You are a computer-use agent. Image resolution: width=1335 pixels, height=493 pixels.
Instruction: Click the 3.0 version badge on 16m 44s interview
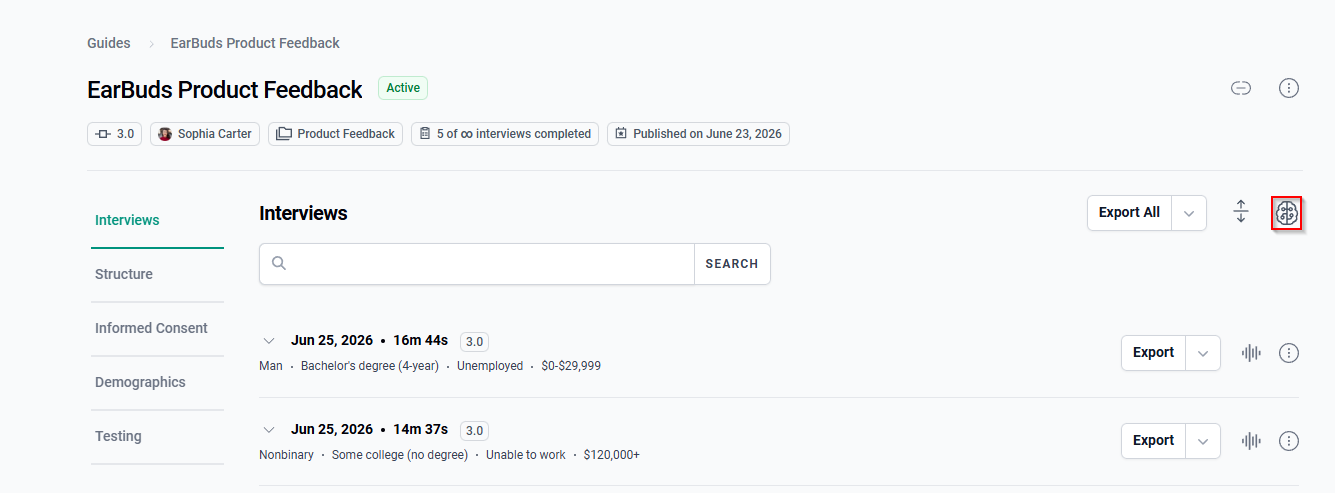pyautogui.click(x=474, y=342)
